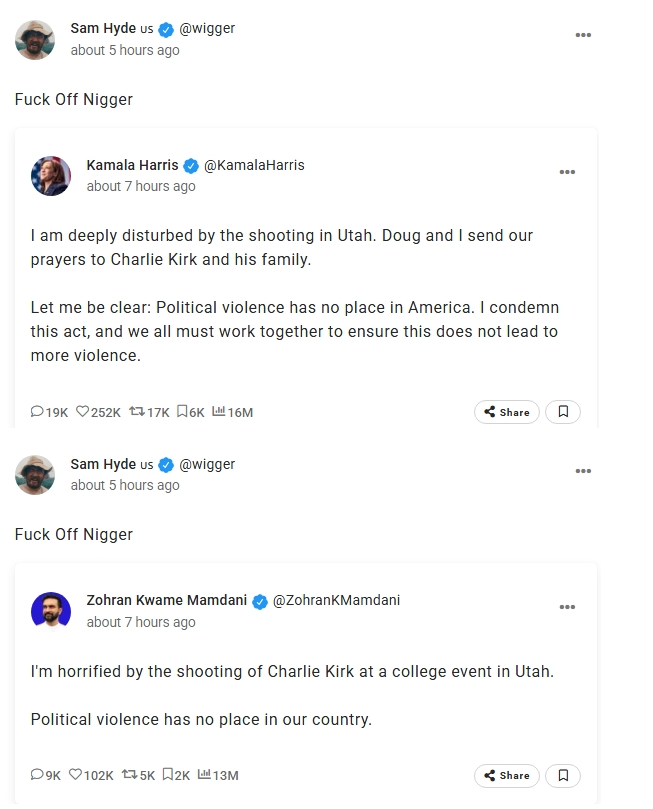Toggle the bookmark button beside Share on Mamdani's post
This screenshot has width=653, height=809.
(563, 775)
